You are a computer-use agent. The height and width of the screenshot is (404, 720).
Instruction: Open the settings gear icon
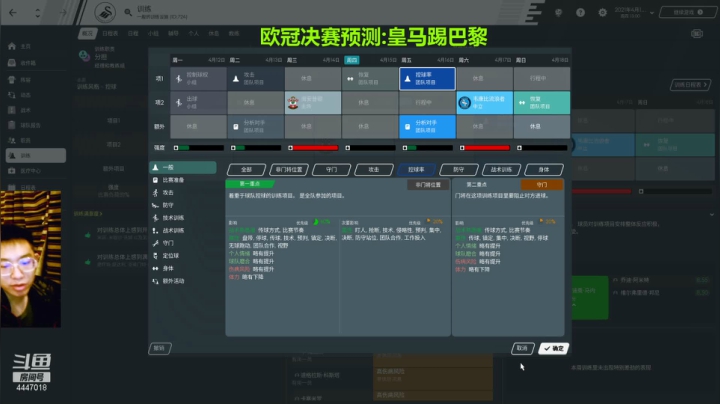tap(602, 12)
